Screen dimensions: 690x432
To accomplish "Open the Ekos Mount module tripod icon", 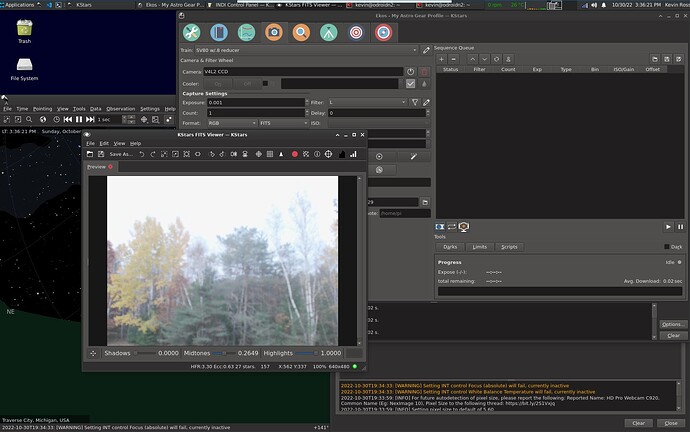I will (x=329, y=33).
